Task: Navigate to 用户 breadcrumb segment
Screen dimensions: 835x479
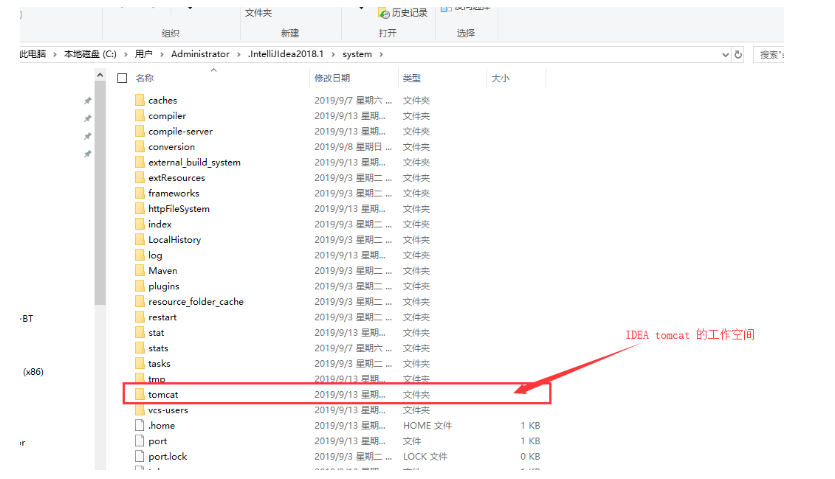Action: click(x=144, y=54)
